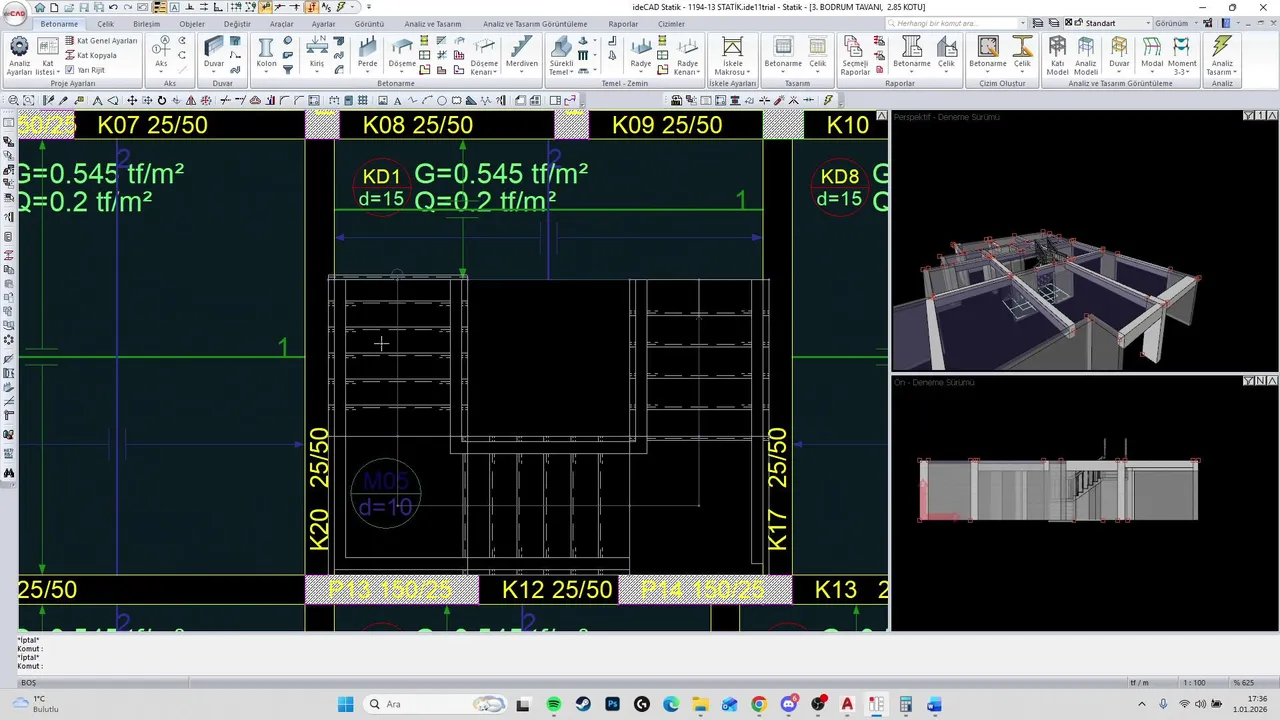Image resolution: width=1280 pixels, height=720 pixels.
Task: Click the K08 25/50 beam label
Action: (x=418, y=125)
